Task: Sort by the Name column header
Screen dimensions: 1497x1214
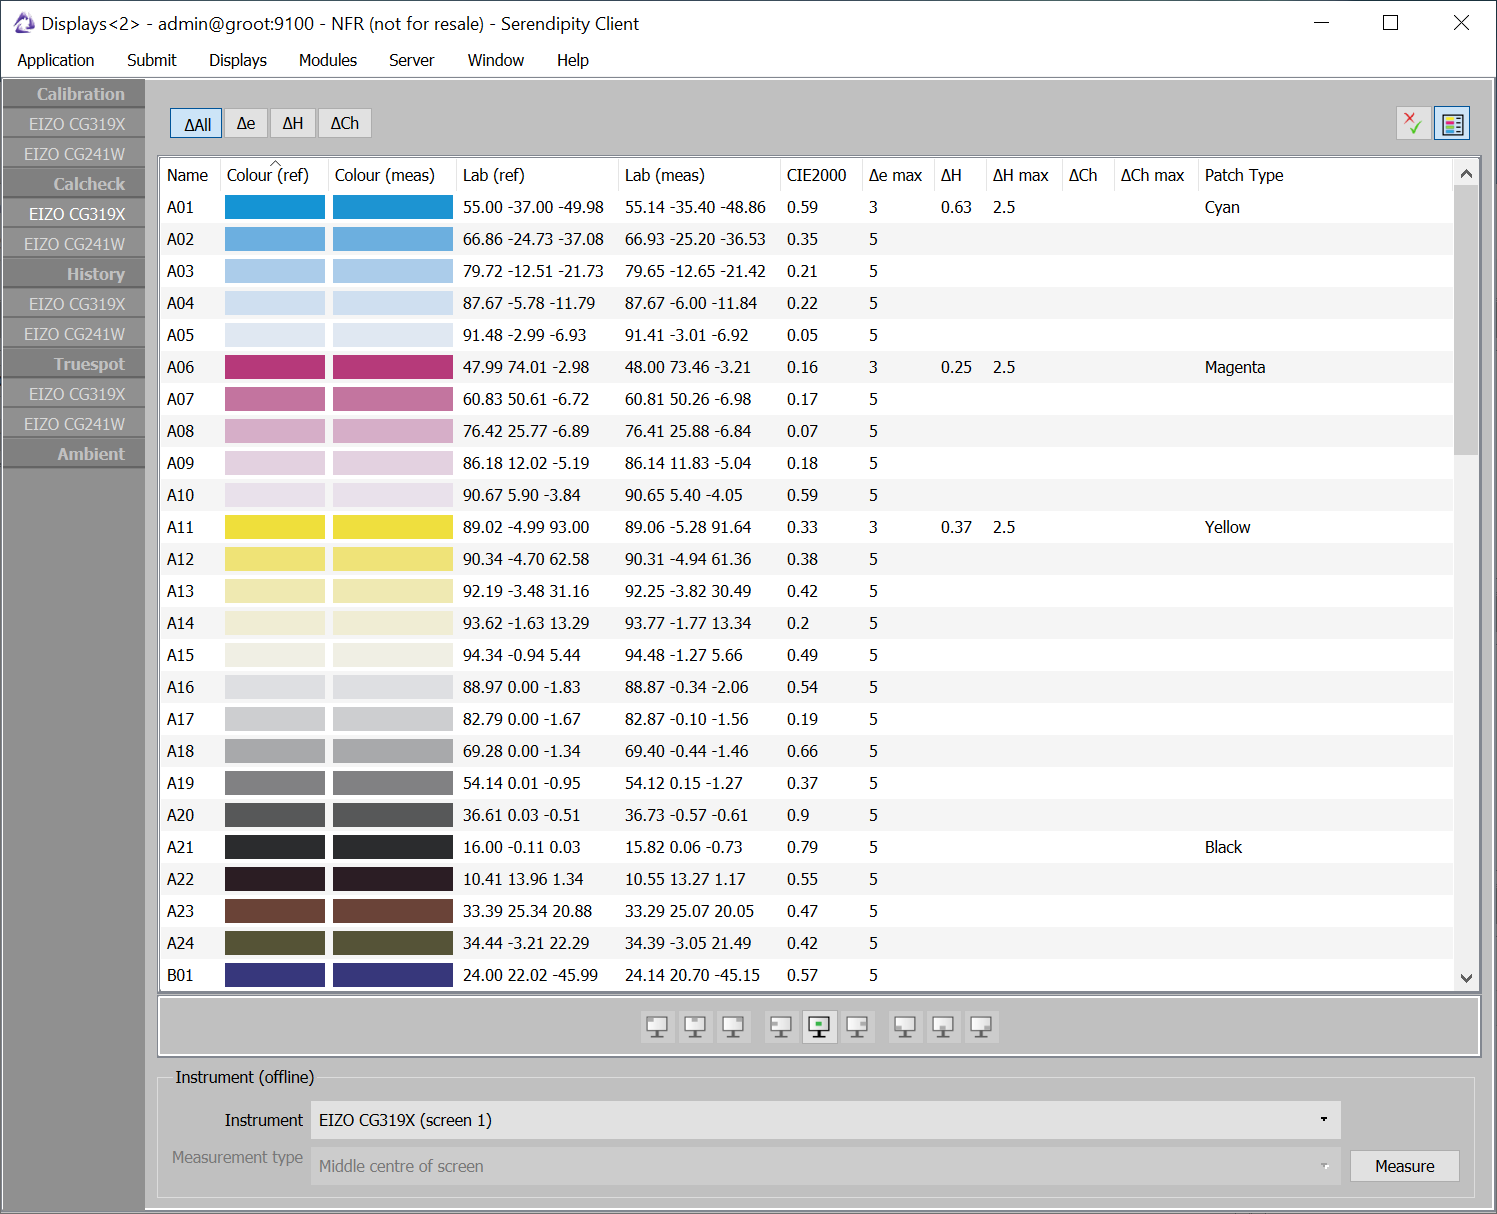Action: pyautogui.click(x=188, y=175)
